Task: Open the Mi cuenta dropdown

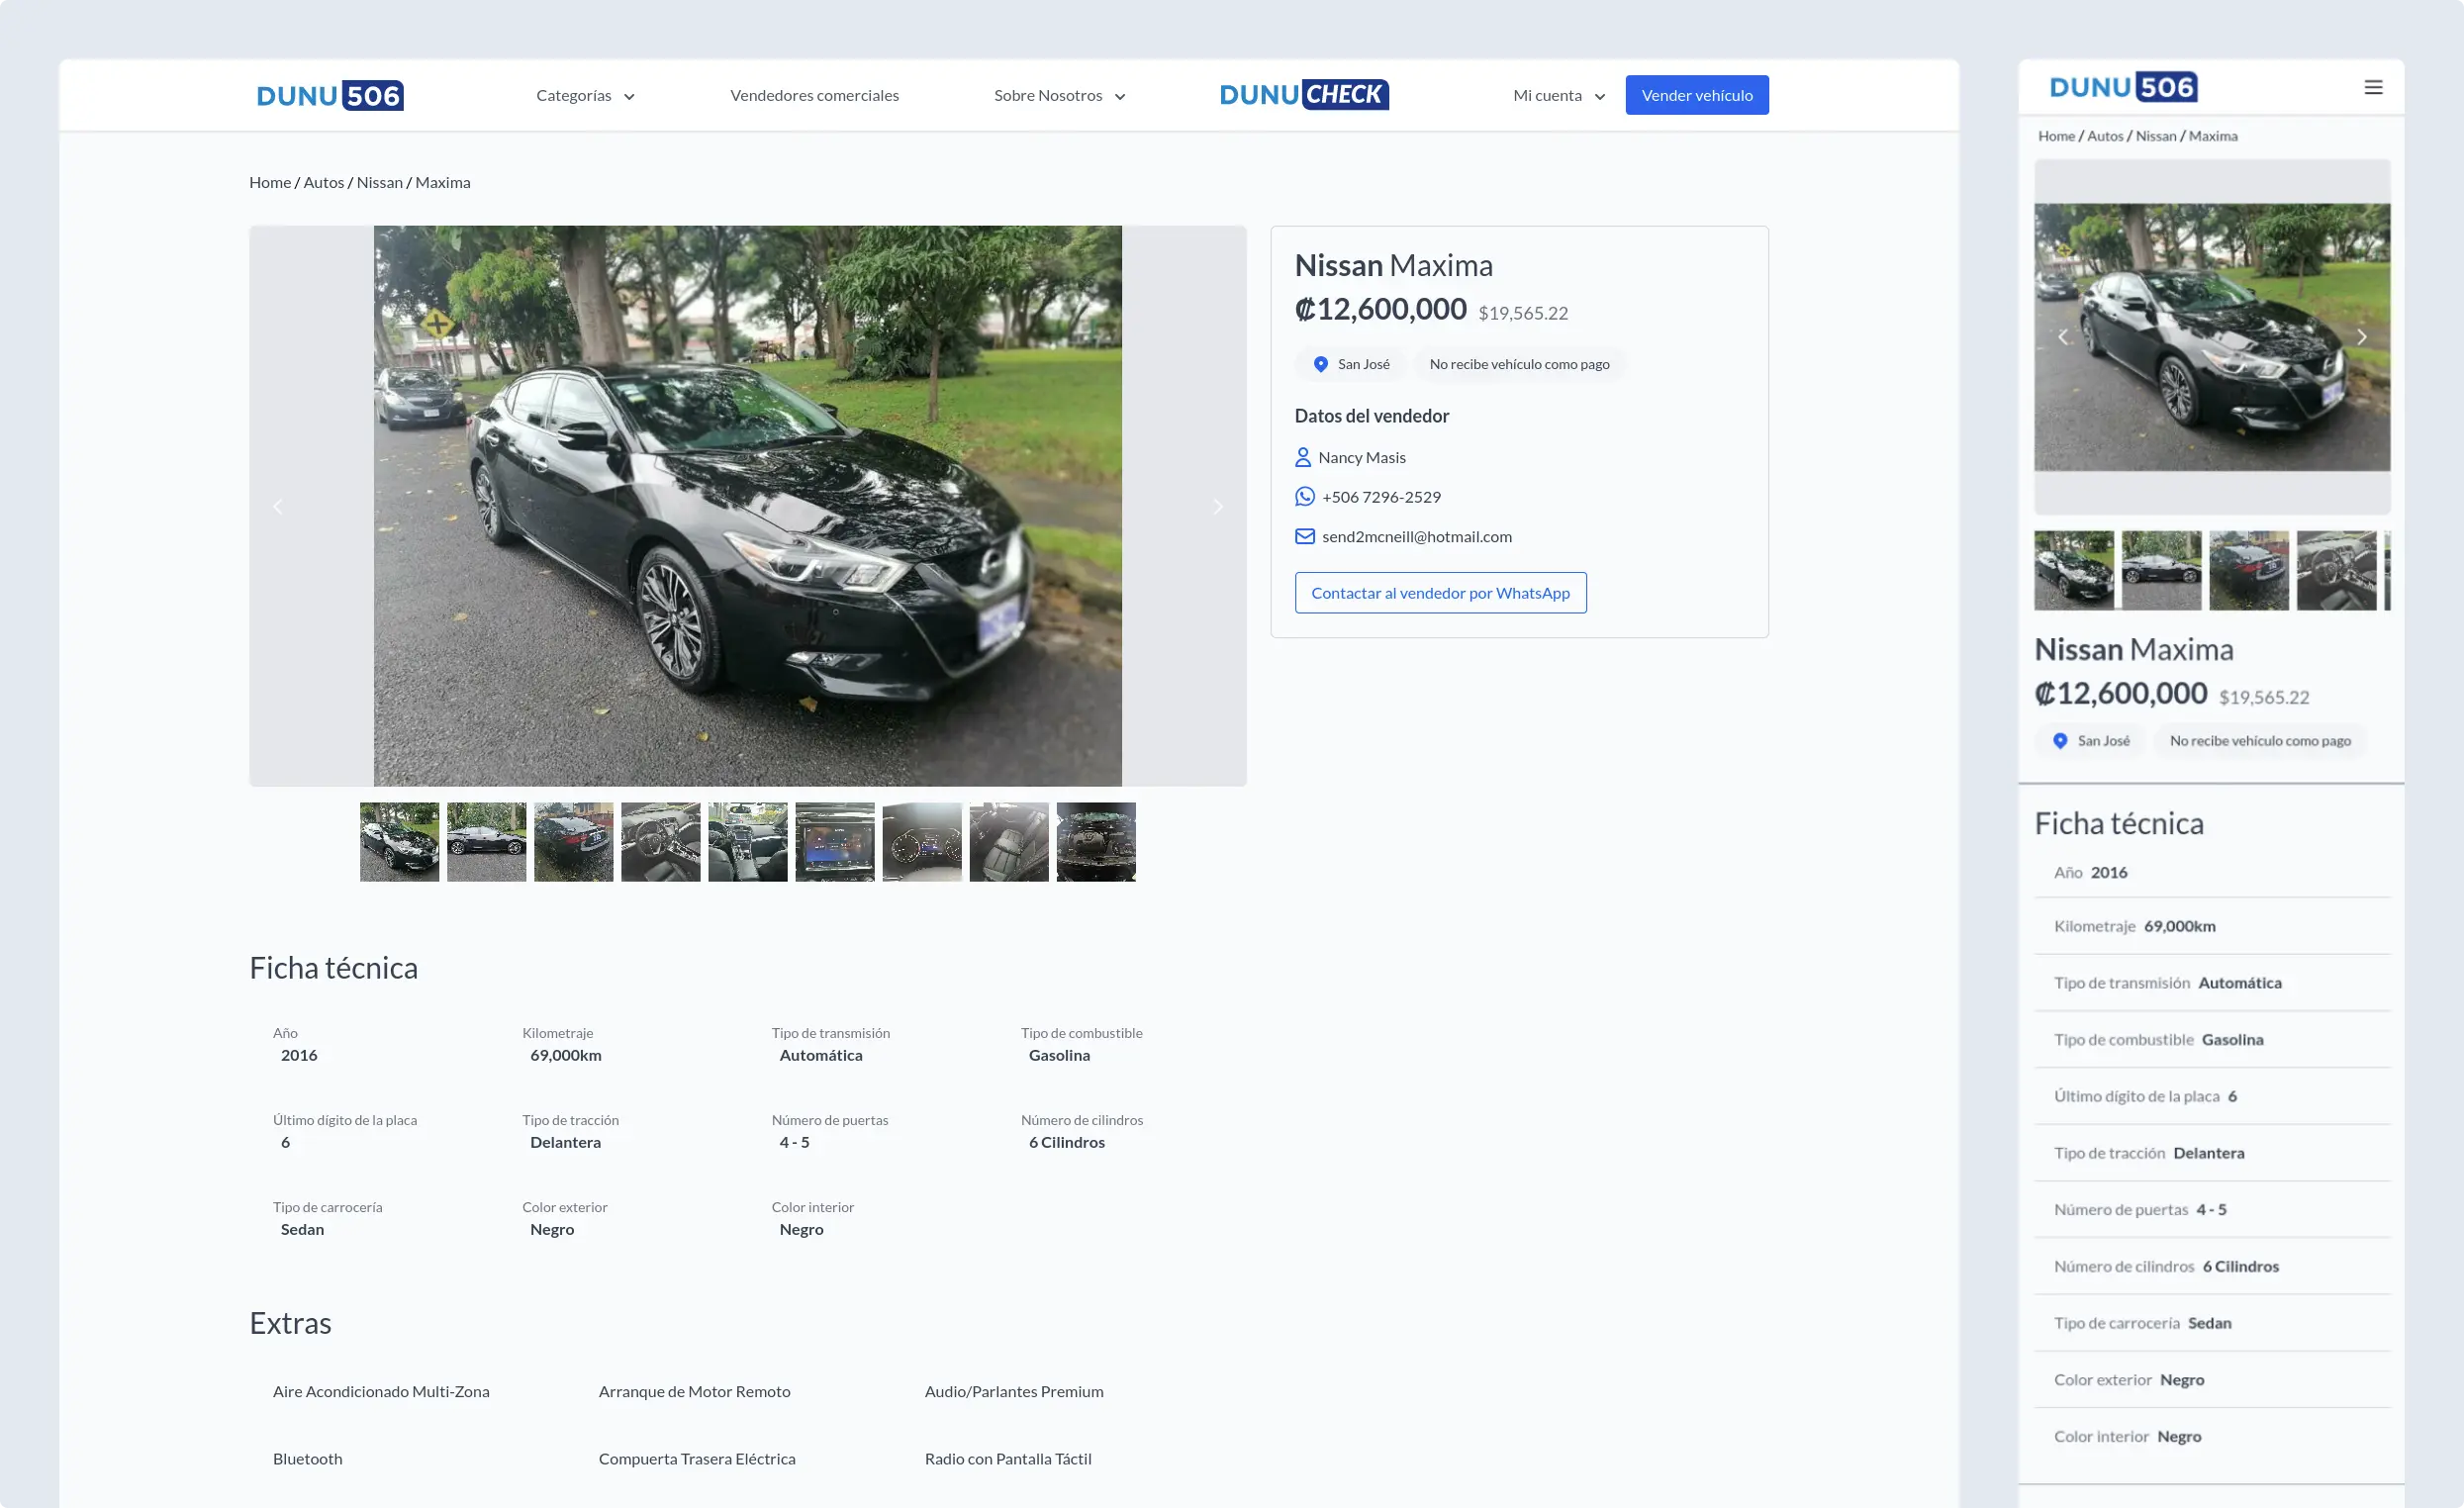Action: coord(1556,95)
